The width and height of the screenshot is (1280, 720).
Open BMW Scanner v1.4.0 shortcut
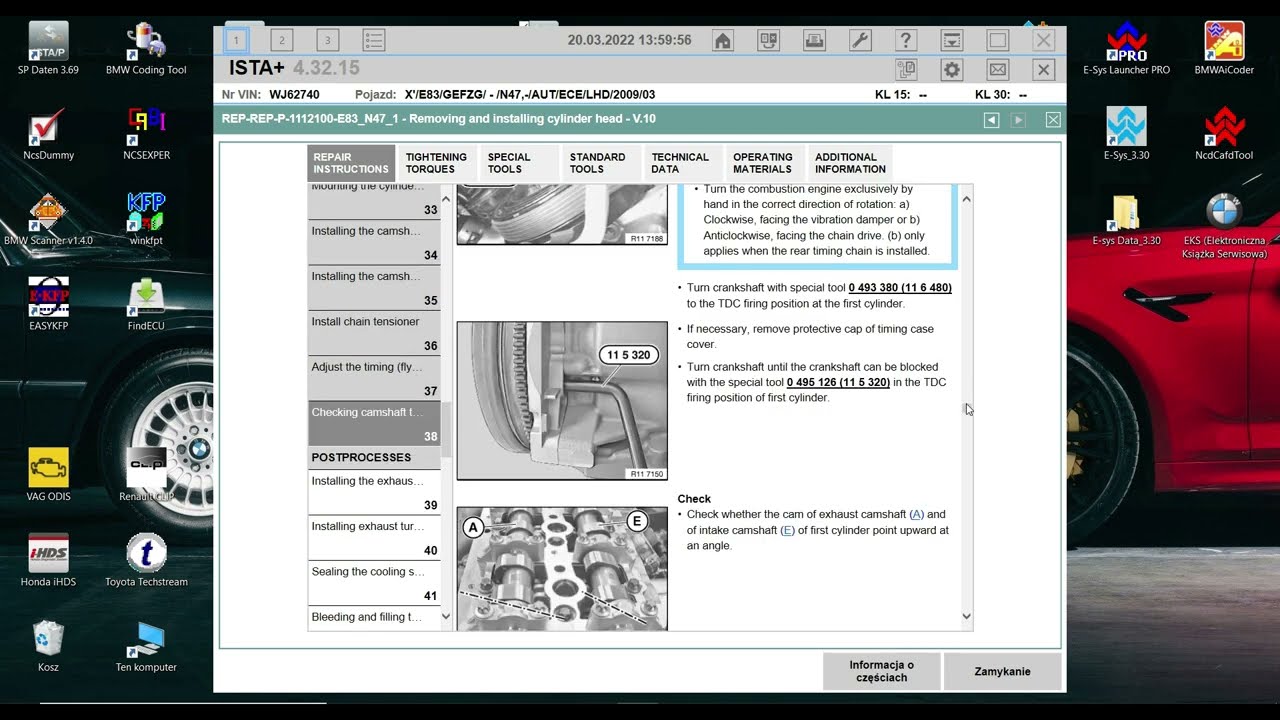[48, 219]
